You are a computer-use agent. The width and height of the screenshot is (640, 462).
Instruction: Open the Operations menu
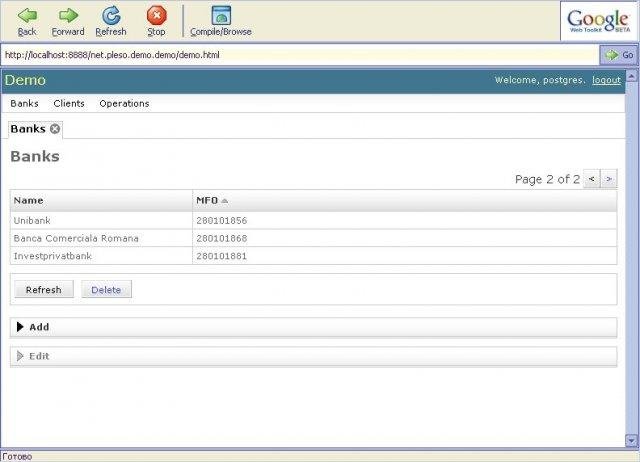[124, 103]
